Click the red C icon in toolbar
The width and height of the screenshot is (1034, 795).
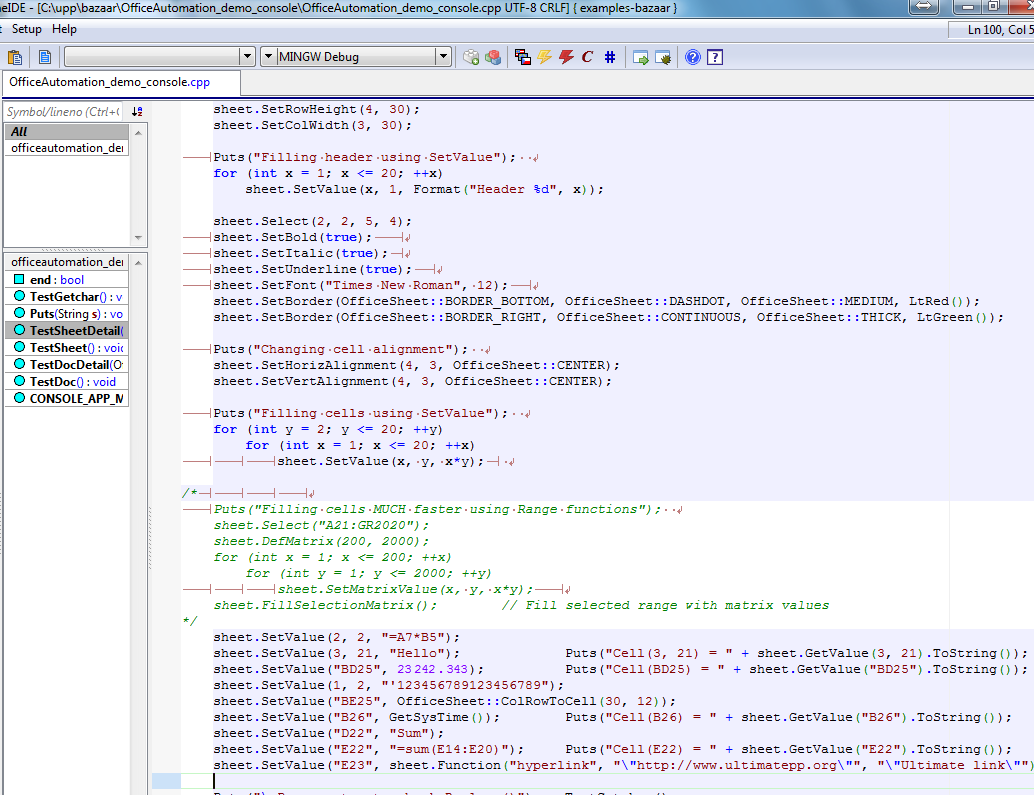[x=588, y=57]
